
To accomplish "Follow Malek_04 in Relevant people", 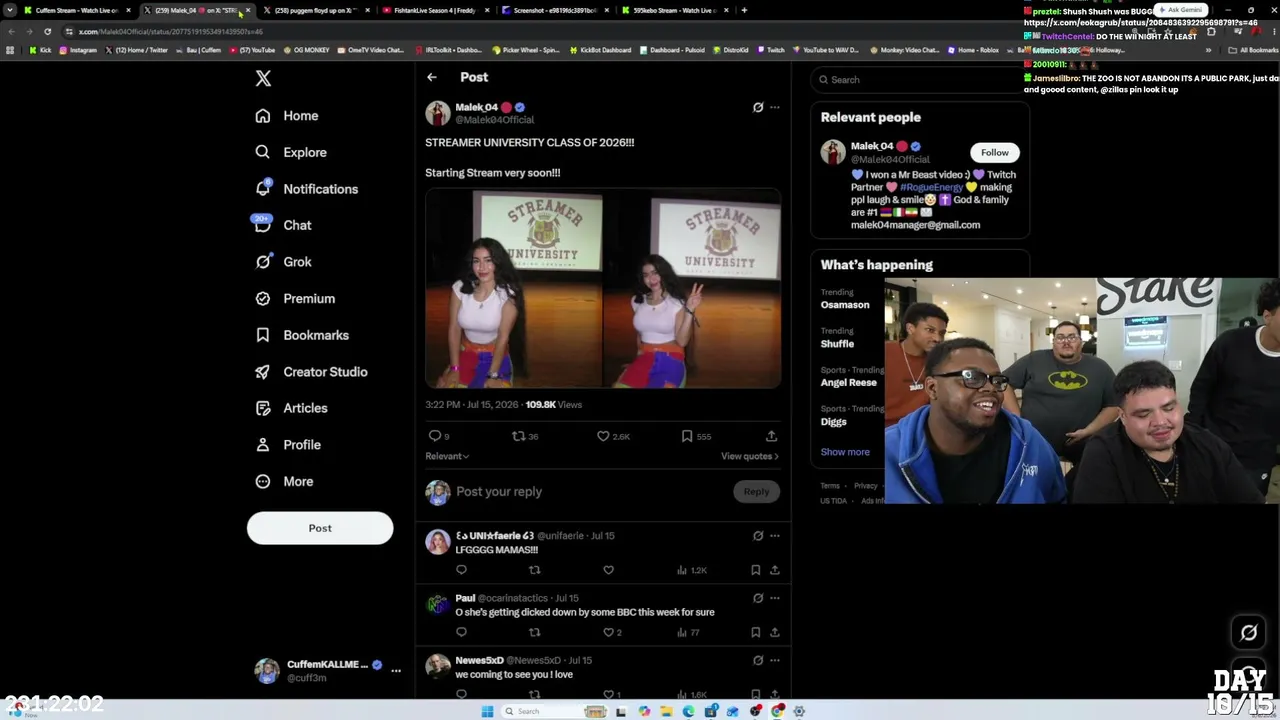I will (994, 153).
